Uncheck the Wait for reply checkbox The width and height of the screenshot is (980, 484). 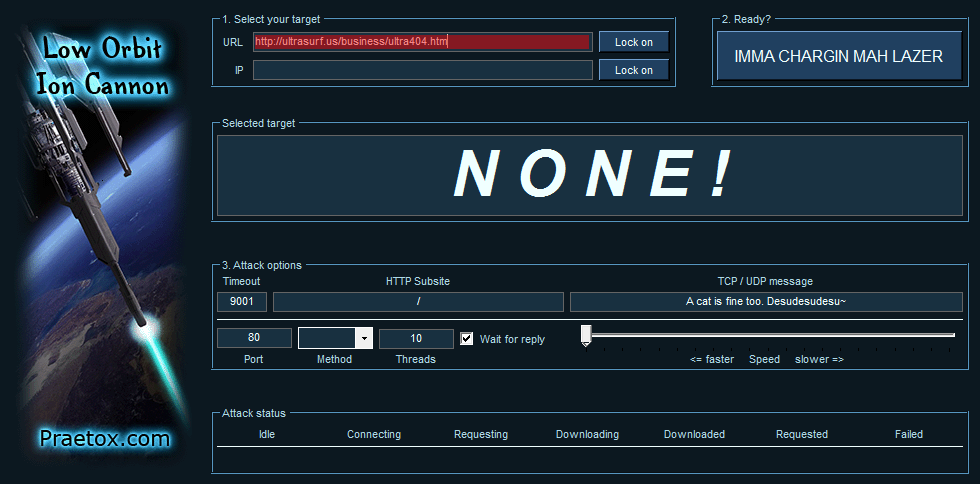point(466,338)
